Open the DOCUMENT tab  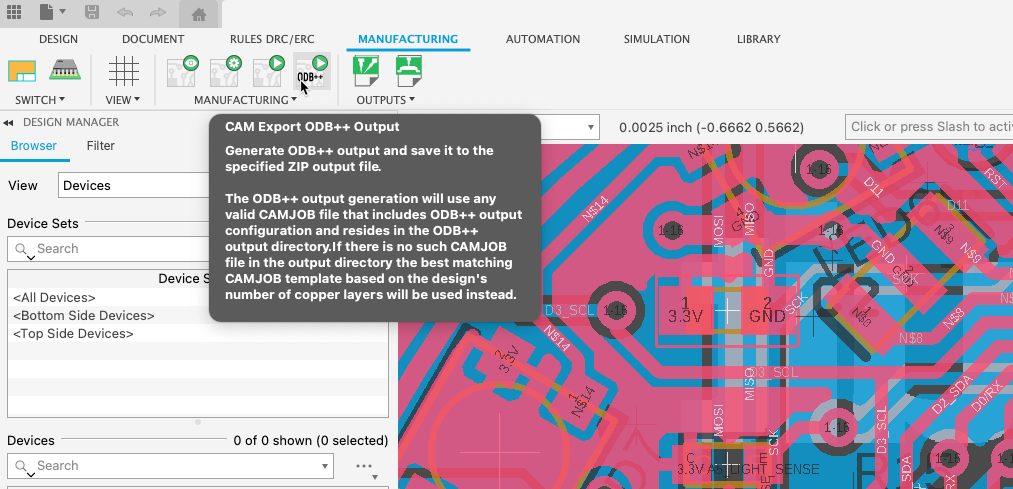point(153,39)
